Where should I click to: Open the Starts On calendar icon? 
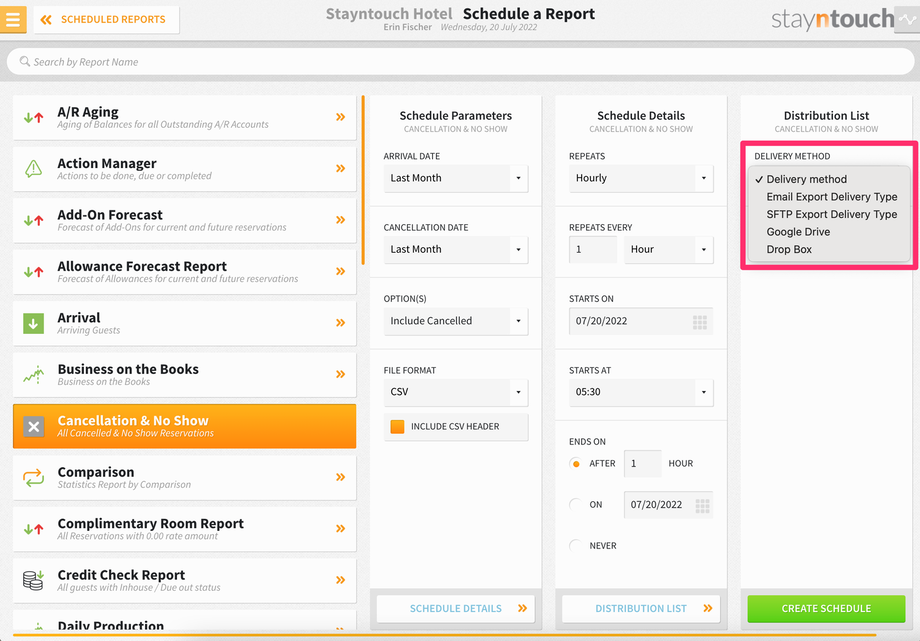[699, 322]
